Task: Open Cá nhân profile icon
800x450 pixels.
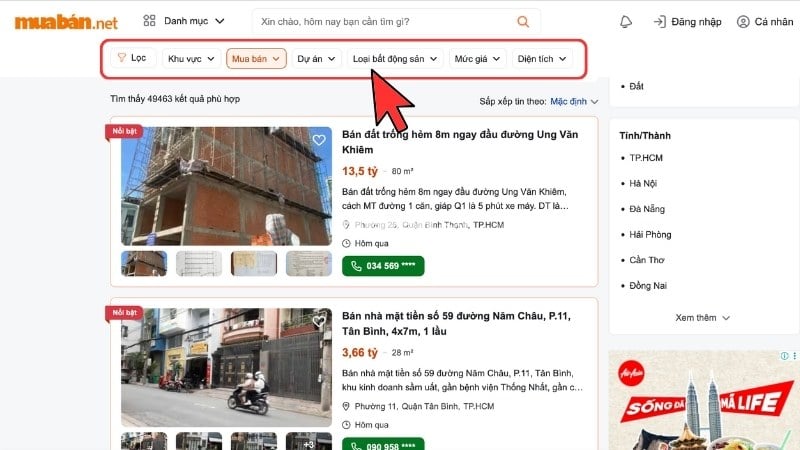Action: (x=743, y=21)
